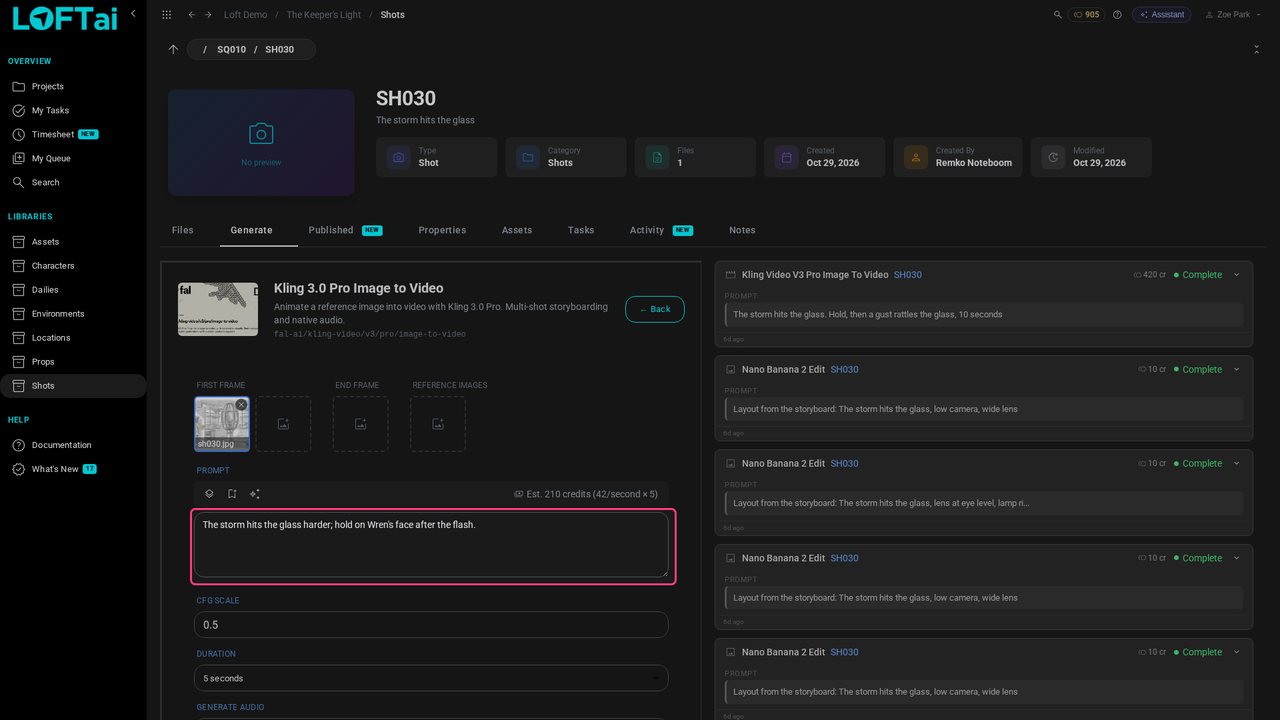This screenshot has width=1280, height=720.
Task: Switch to the Files tab
Action: (x=183, y=230)
